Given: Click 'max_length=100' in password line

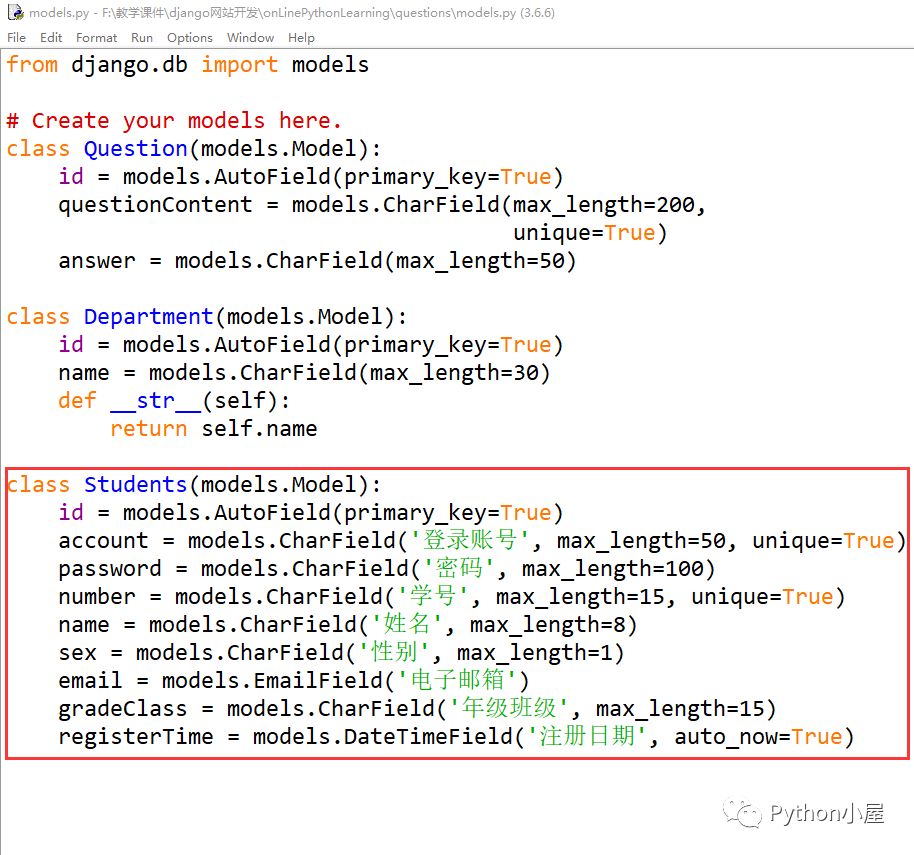Looking at the screenshot, I should tap(613, 568).
